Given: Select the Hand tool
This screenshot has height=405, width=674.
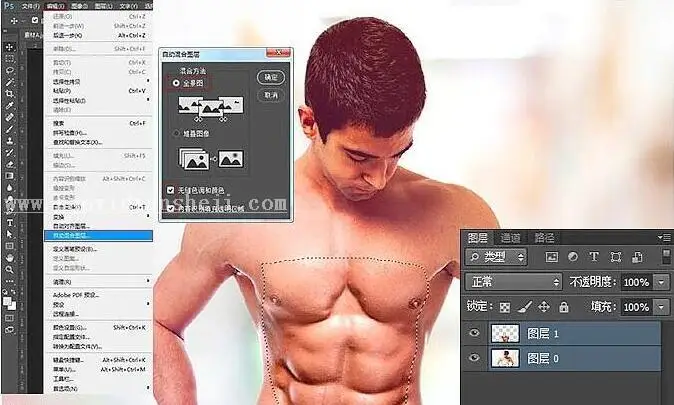Looking at the screenshot, I should pos(9,258).
